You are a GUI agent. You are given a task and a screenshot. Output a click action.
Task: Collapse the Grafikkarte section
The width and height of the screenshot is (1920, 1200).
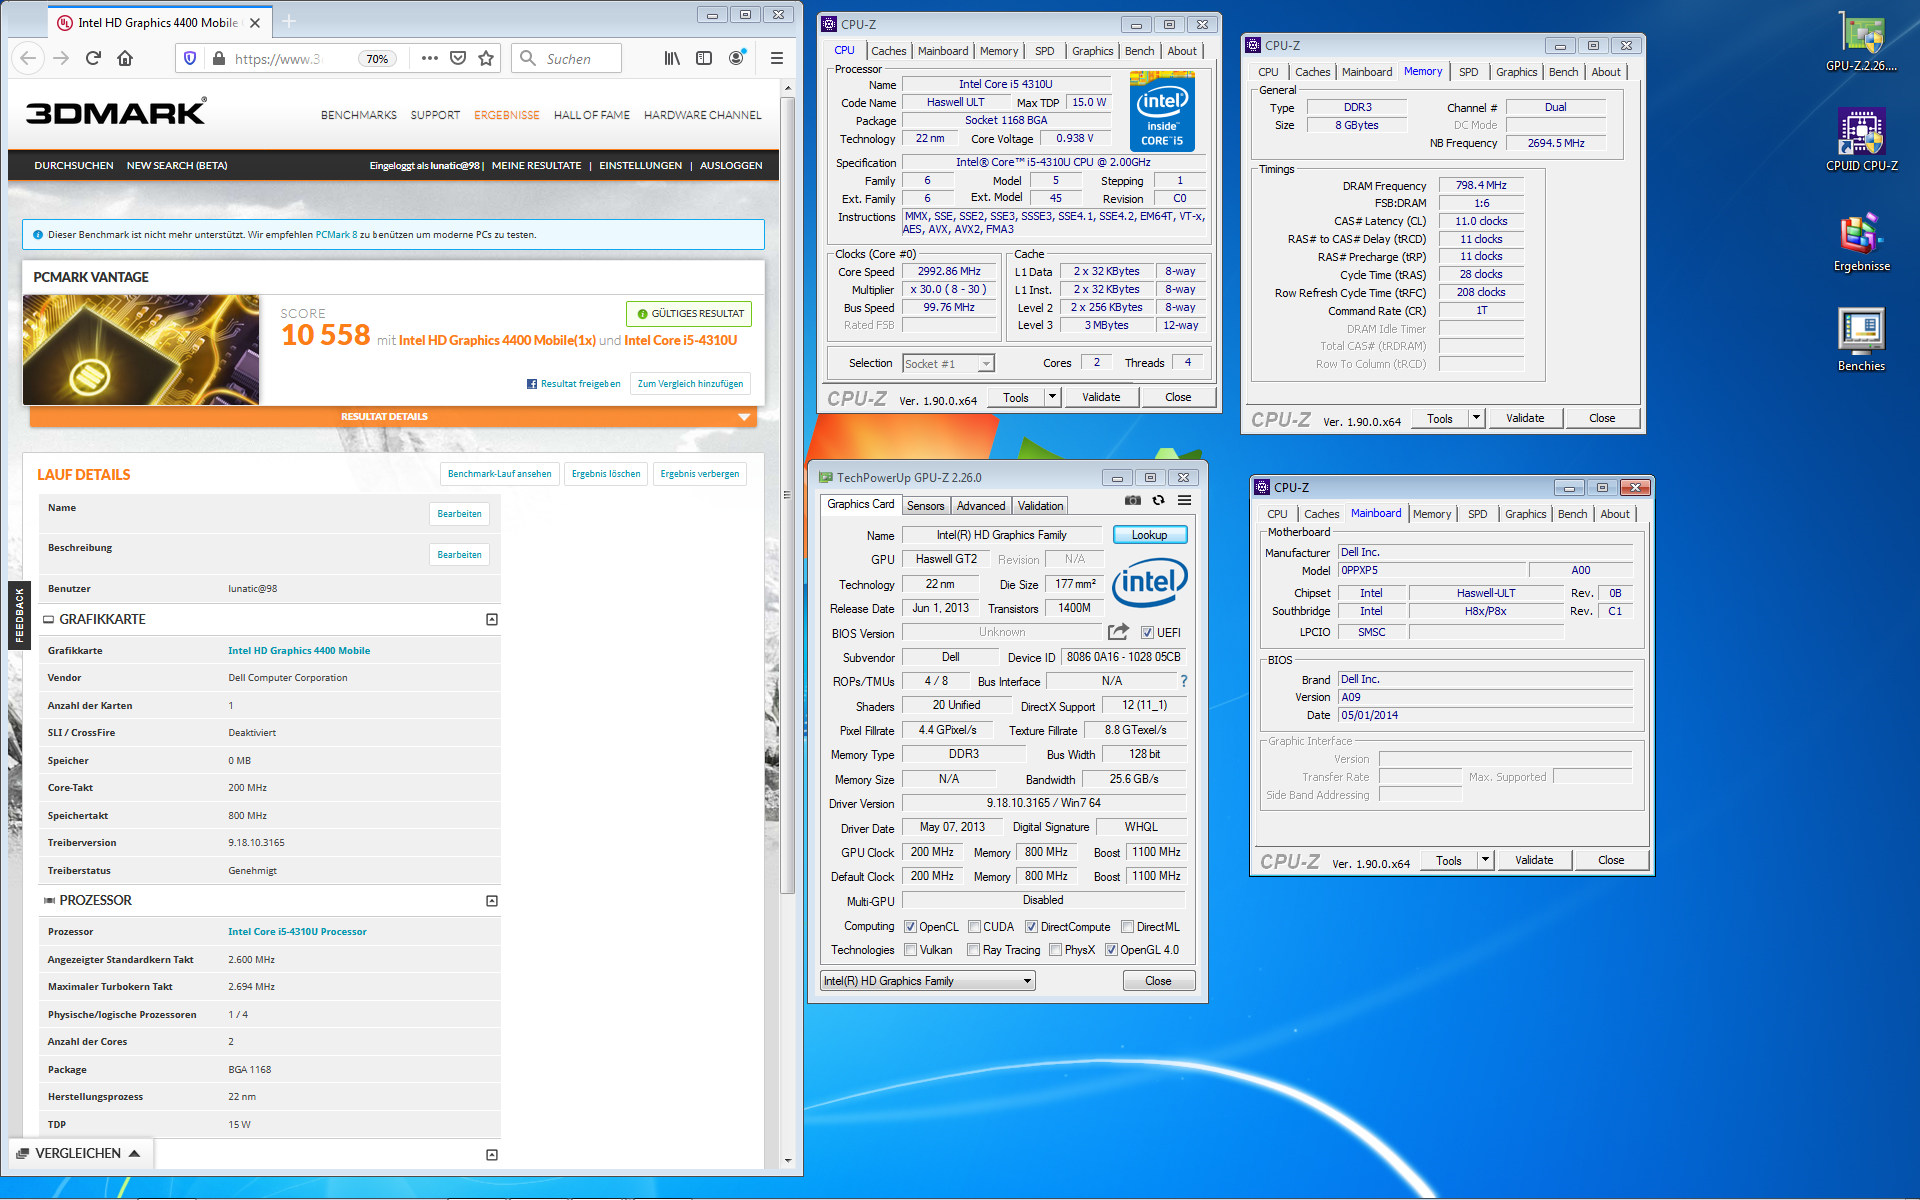click(492, 620)
